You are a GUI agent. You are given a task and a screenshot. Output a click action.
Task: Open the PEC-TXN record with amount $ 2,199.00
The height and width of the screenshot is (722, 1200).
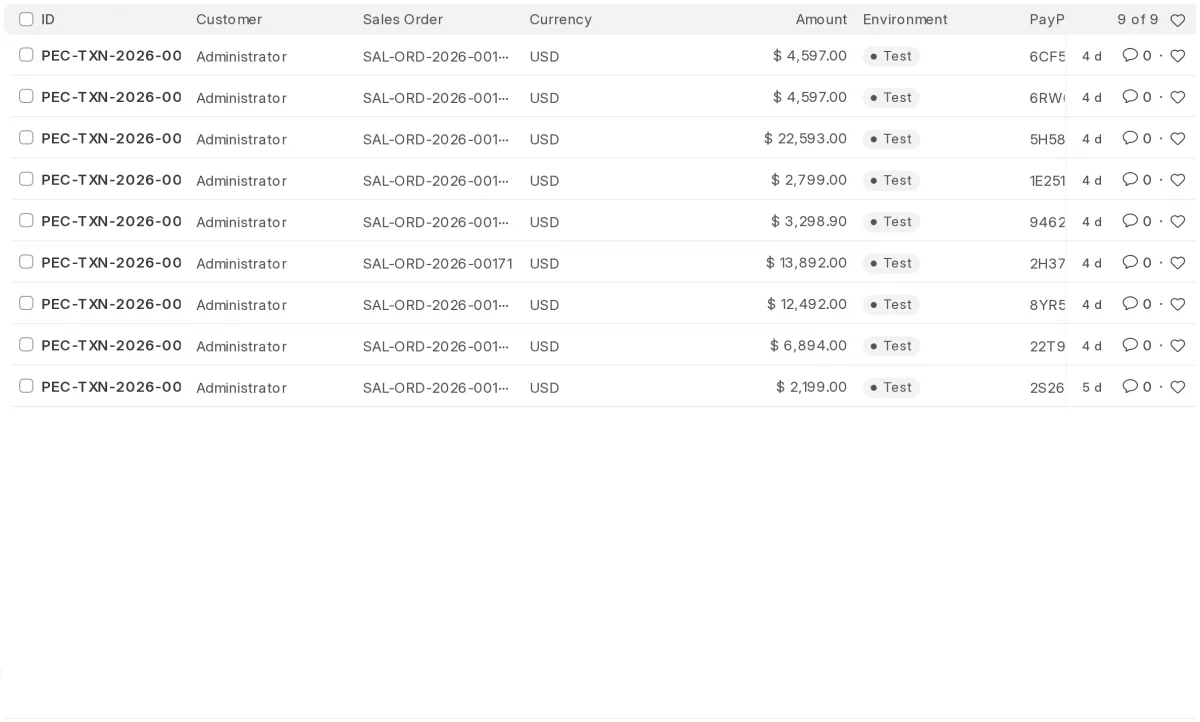[x=111, y=387]
